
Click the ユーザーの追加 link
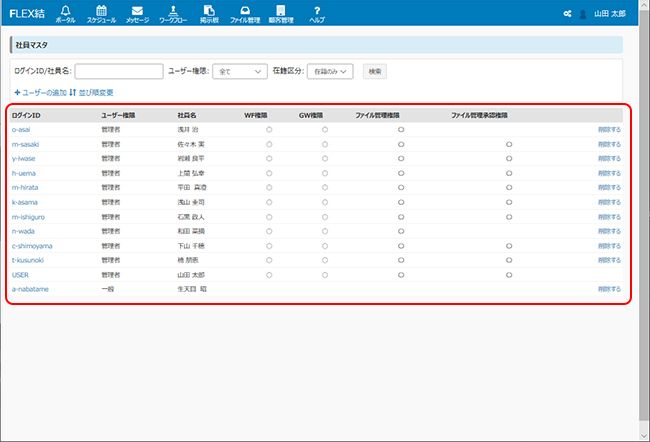click(44, 92)
